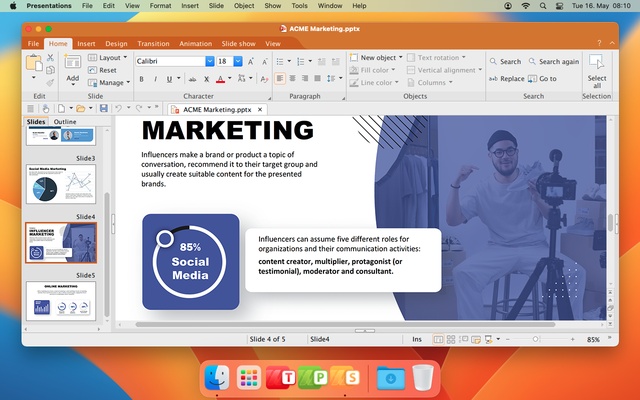
Task: Click the Decrease indent icon
Action: [322, 62]
